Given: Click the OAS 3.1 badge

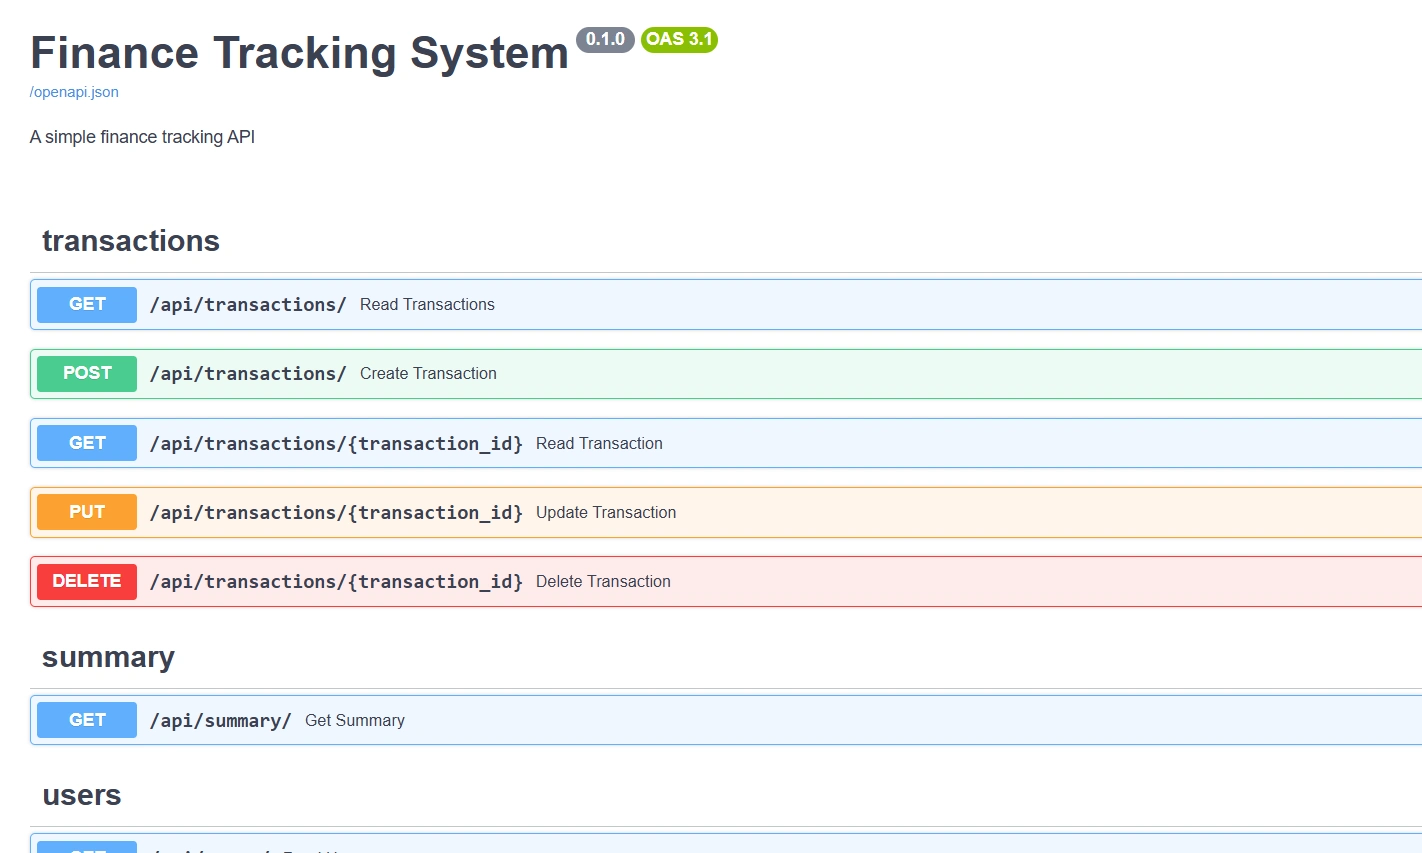Looking at the screenshot, I should [679, 40].
